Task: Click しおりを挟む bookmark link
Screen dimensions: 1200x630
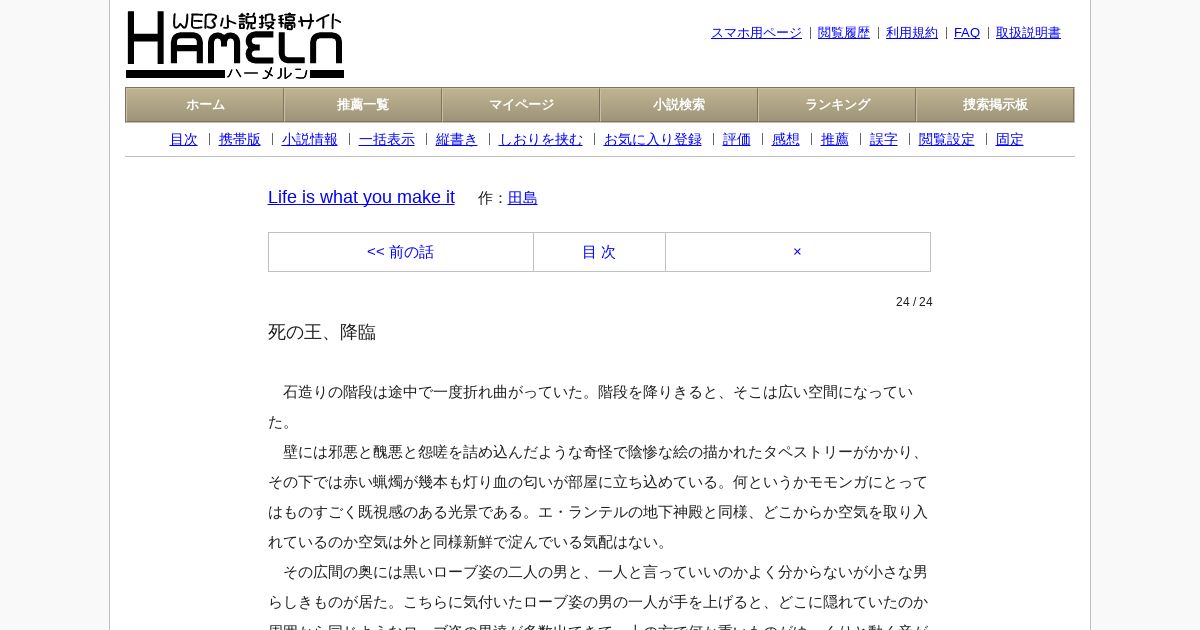Action: [541, 140]
